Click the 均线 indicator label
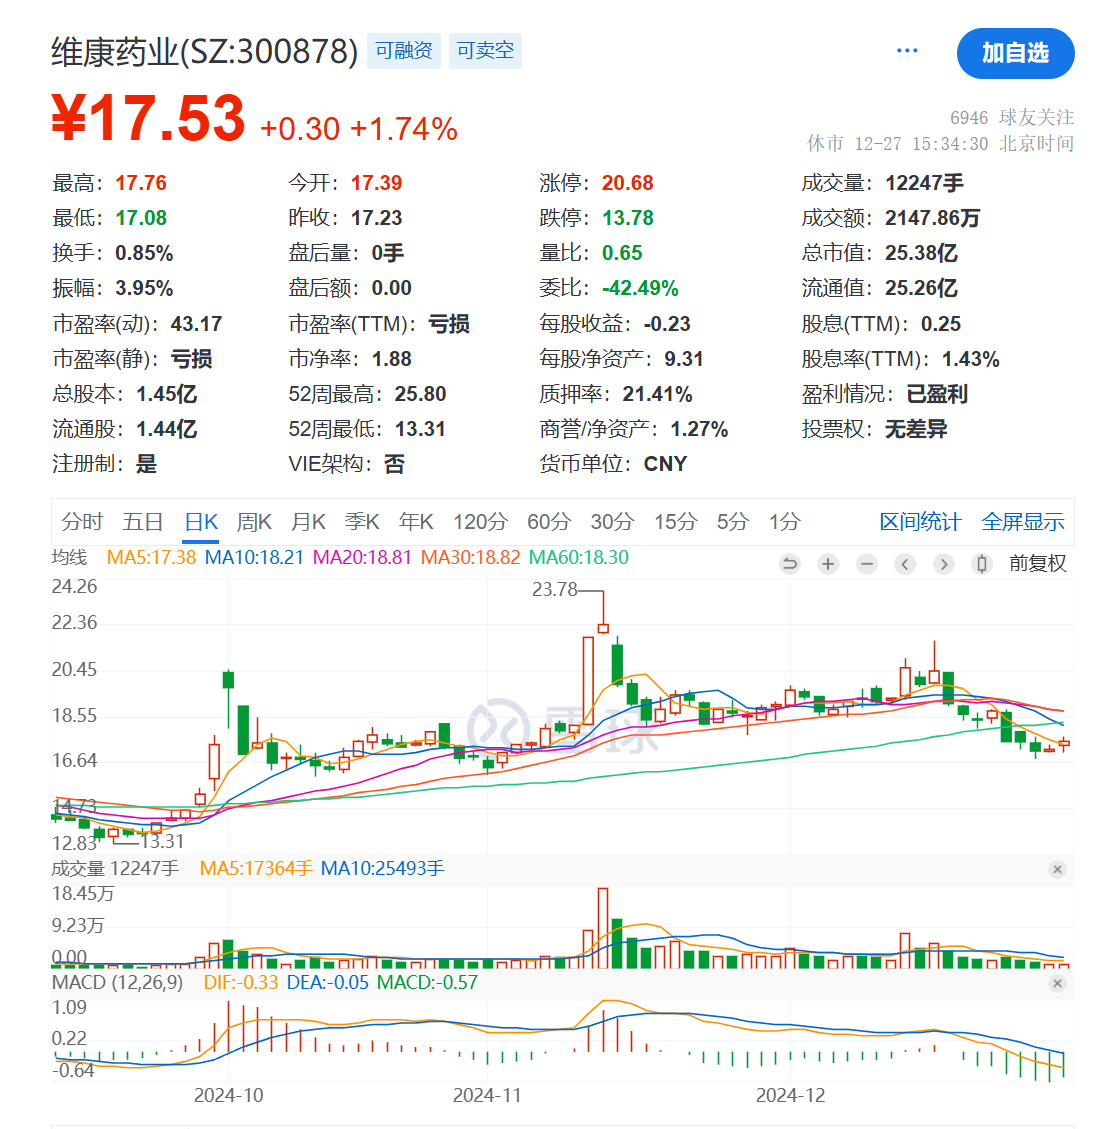This screenshot has width=1093, height=1129. tap(69, 557)
